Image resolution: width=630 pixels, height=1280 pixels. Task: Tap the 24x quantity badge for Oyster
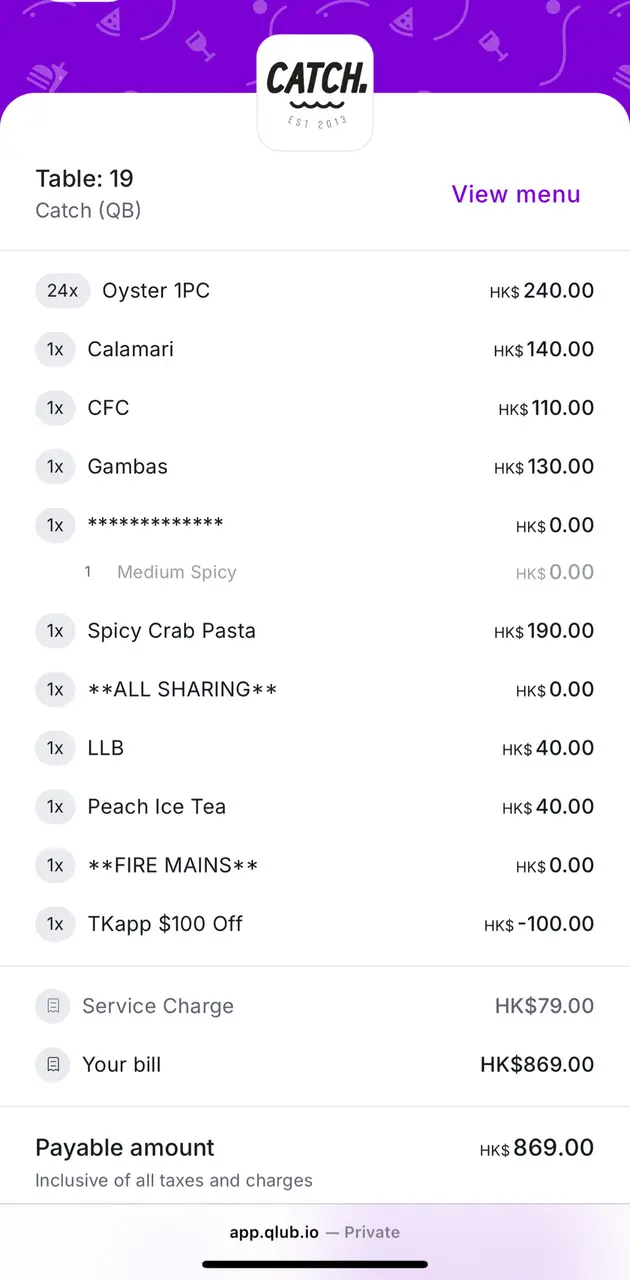[62, 291]
